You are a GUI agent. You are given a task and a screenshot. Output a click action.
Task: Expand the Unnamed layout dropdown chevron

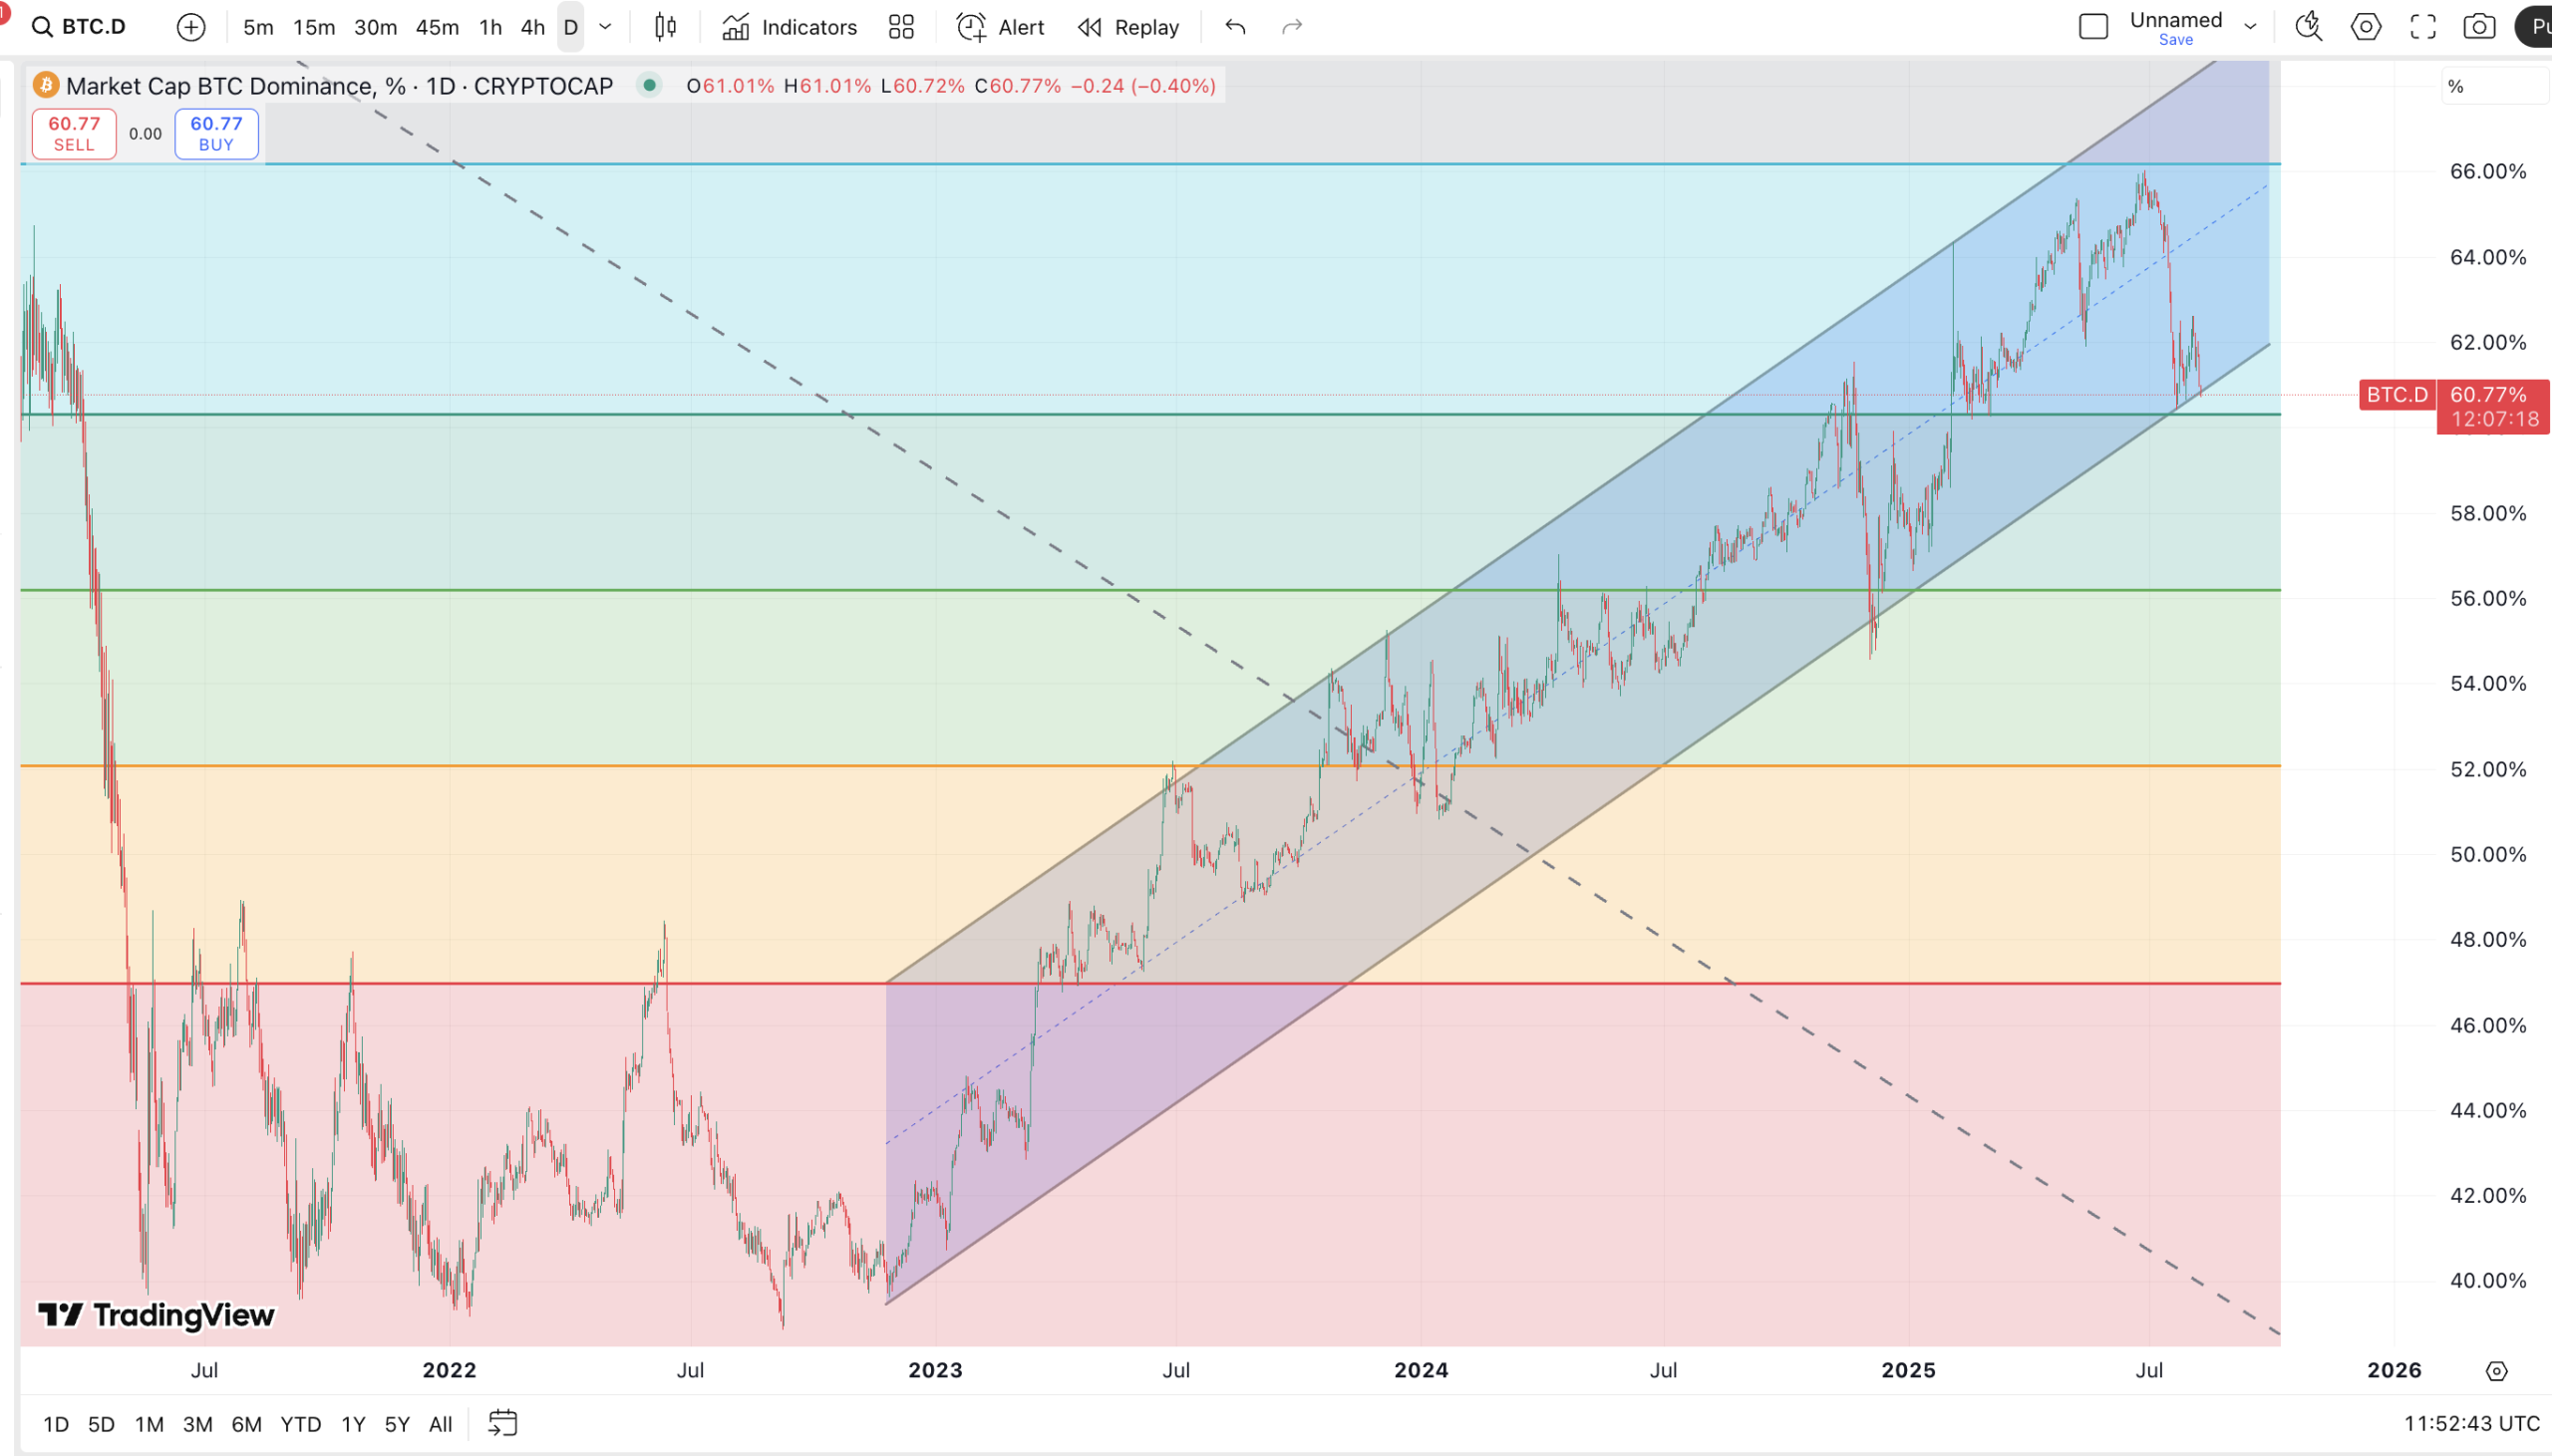pyautogui.click(x=2250, y=27)
